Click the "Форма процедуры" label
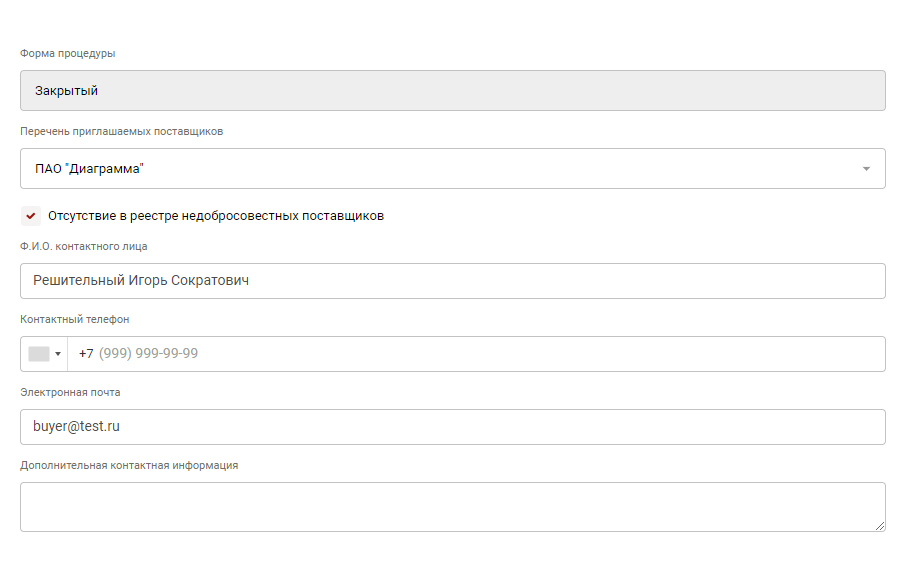The image size is (902, 576). click(x=67, y=54)
